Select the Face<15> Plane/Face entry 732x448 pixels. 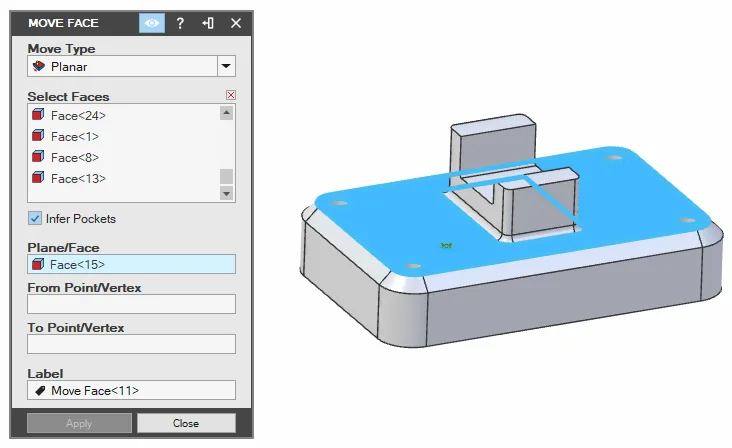[132, 264]
